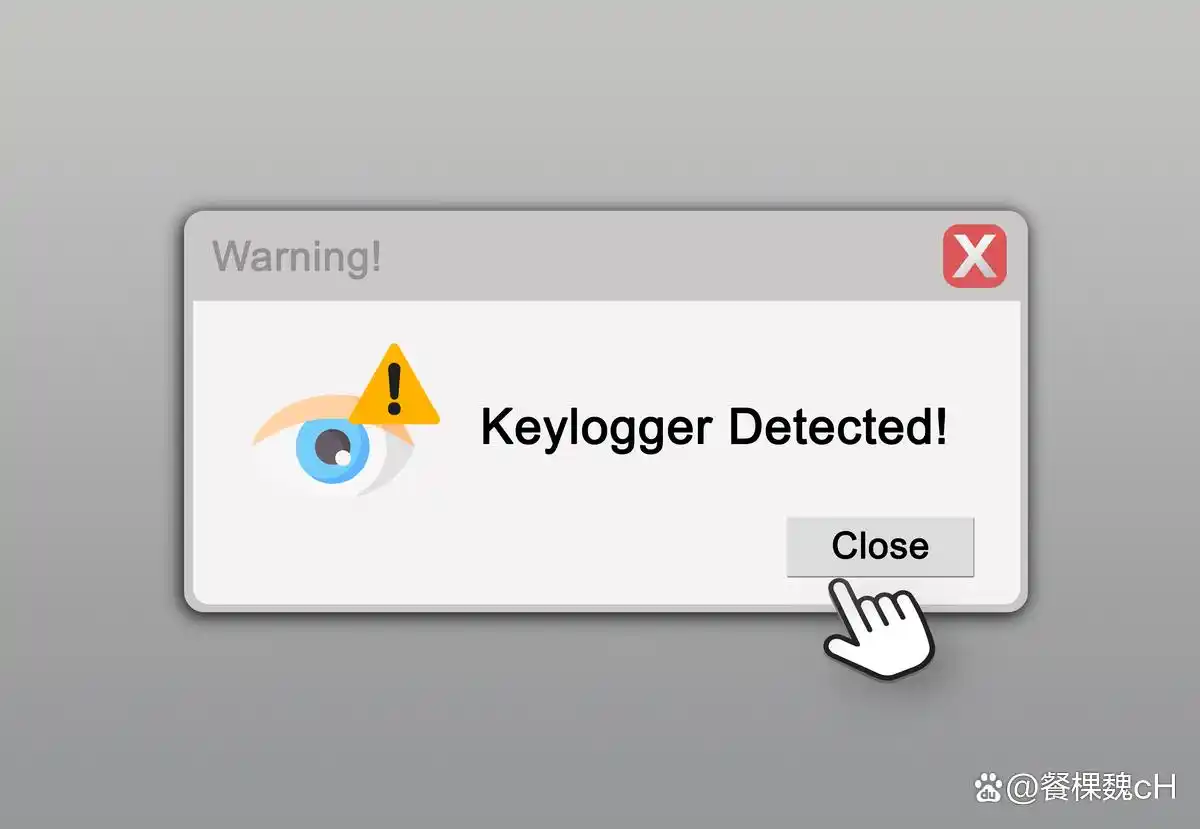This screenshot has height=829, width=1200.
Task: Click the gray background above the dialog
Action: click(x=600, y=100)
